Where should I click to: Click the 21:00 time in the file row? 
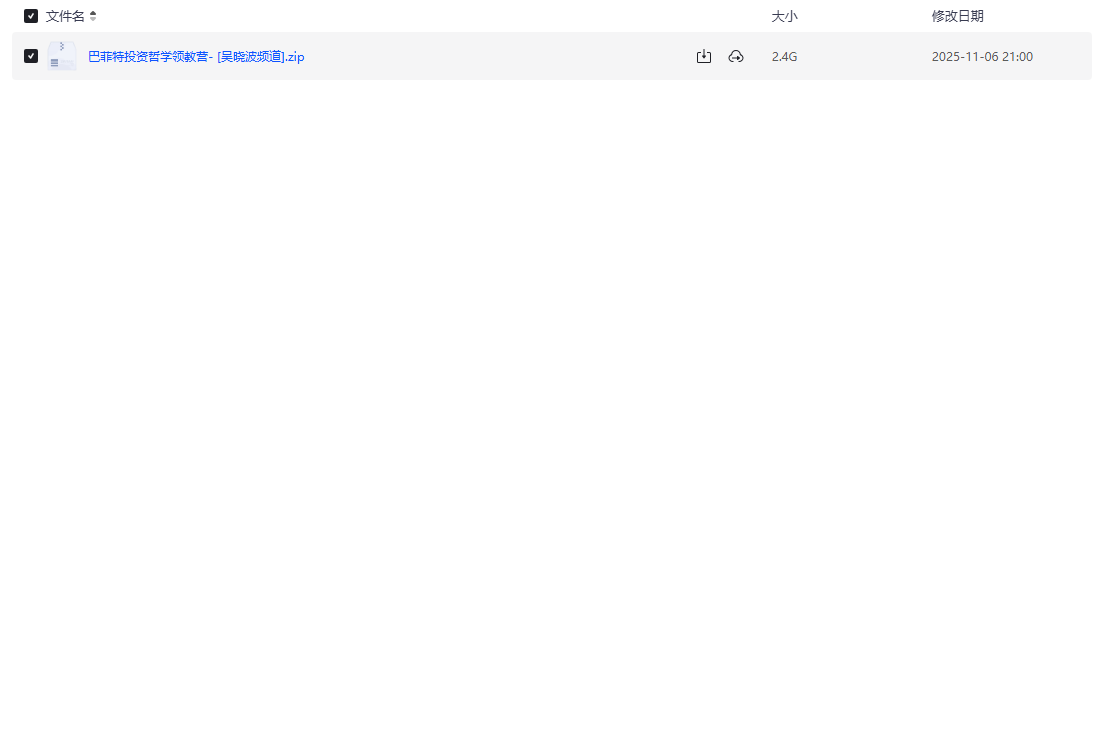1018,57
